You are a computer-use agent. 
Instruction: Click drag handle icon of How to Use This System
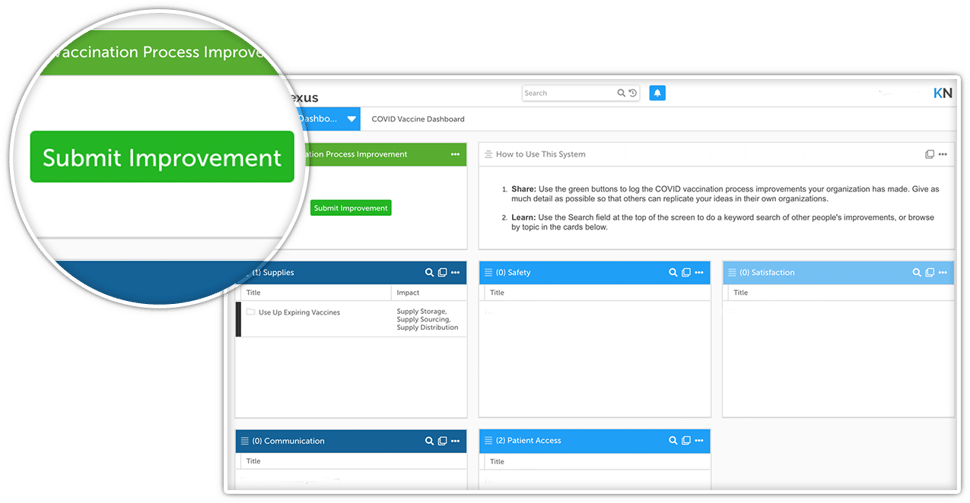pos(488,154)
